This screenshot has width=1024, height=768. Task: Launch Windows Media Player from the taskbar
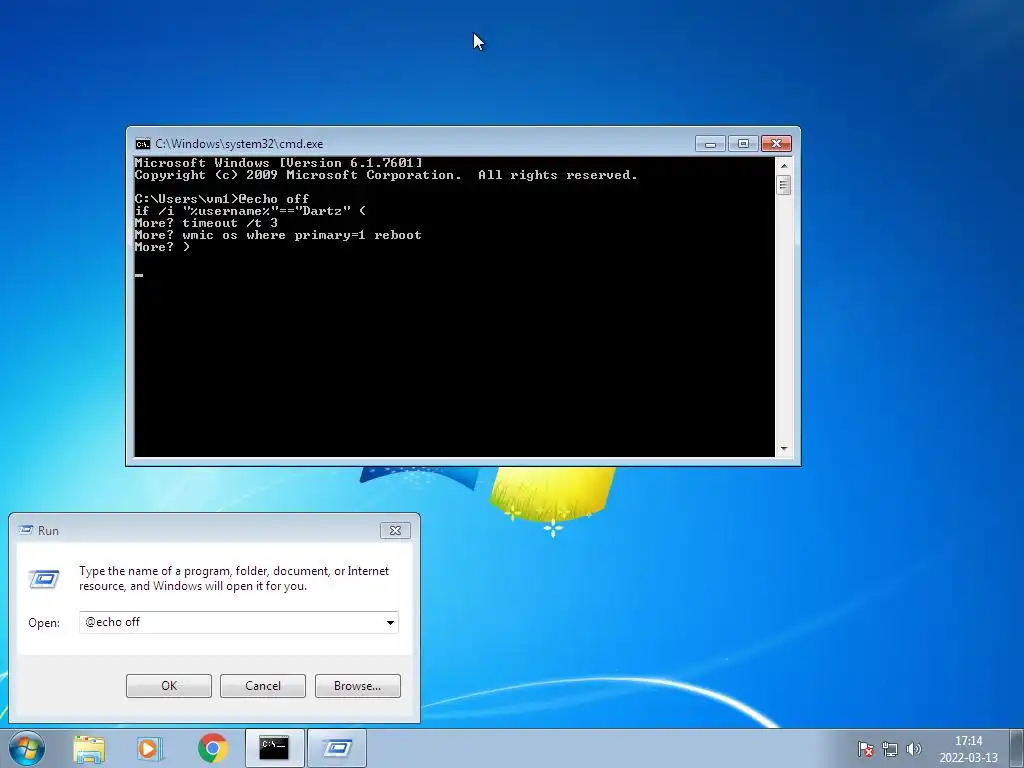coord(150,749)
